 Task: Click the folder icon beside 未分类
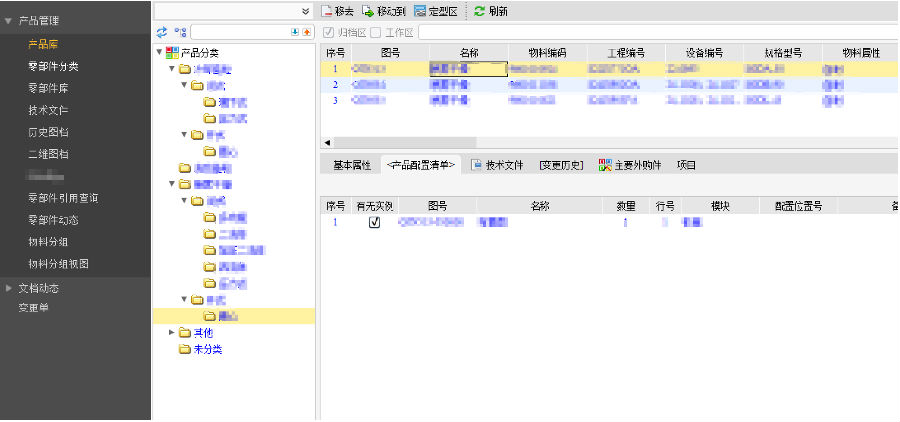pyautogui.click(x=184, y=349)
